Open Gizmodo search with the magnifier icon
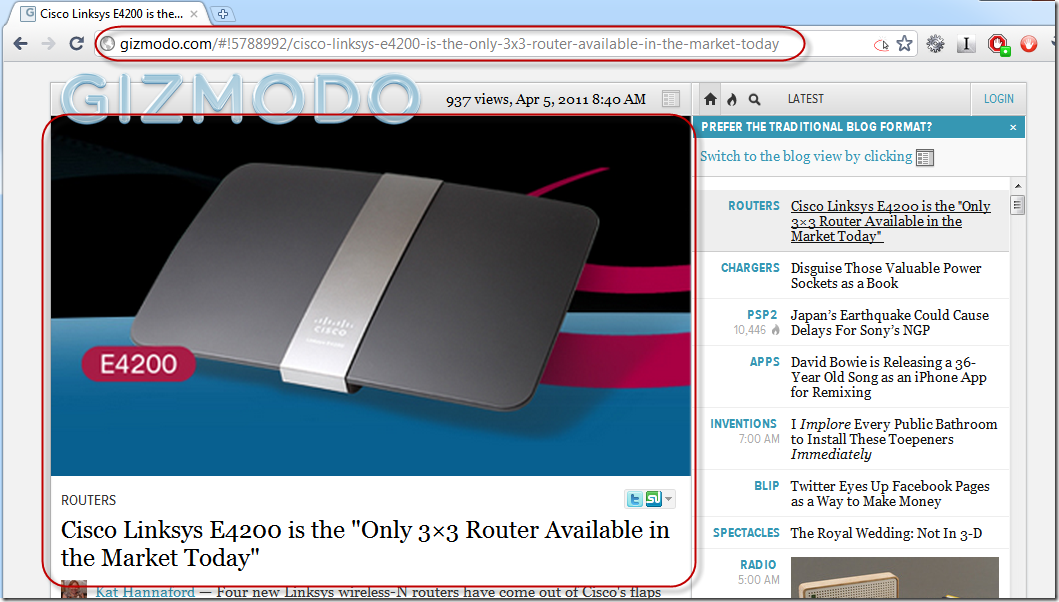This screenshot has width=1059, height=602. 754,99
